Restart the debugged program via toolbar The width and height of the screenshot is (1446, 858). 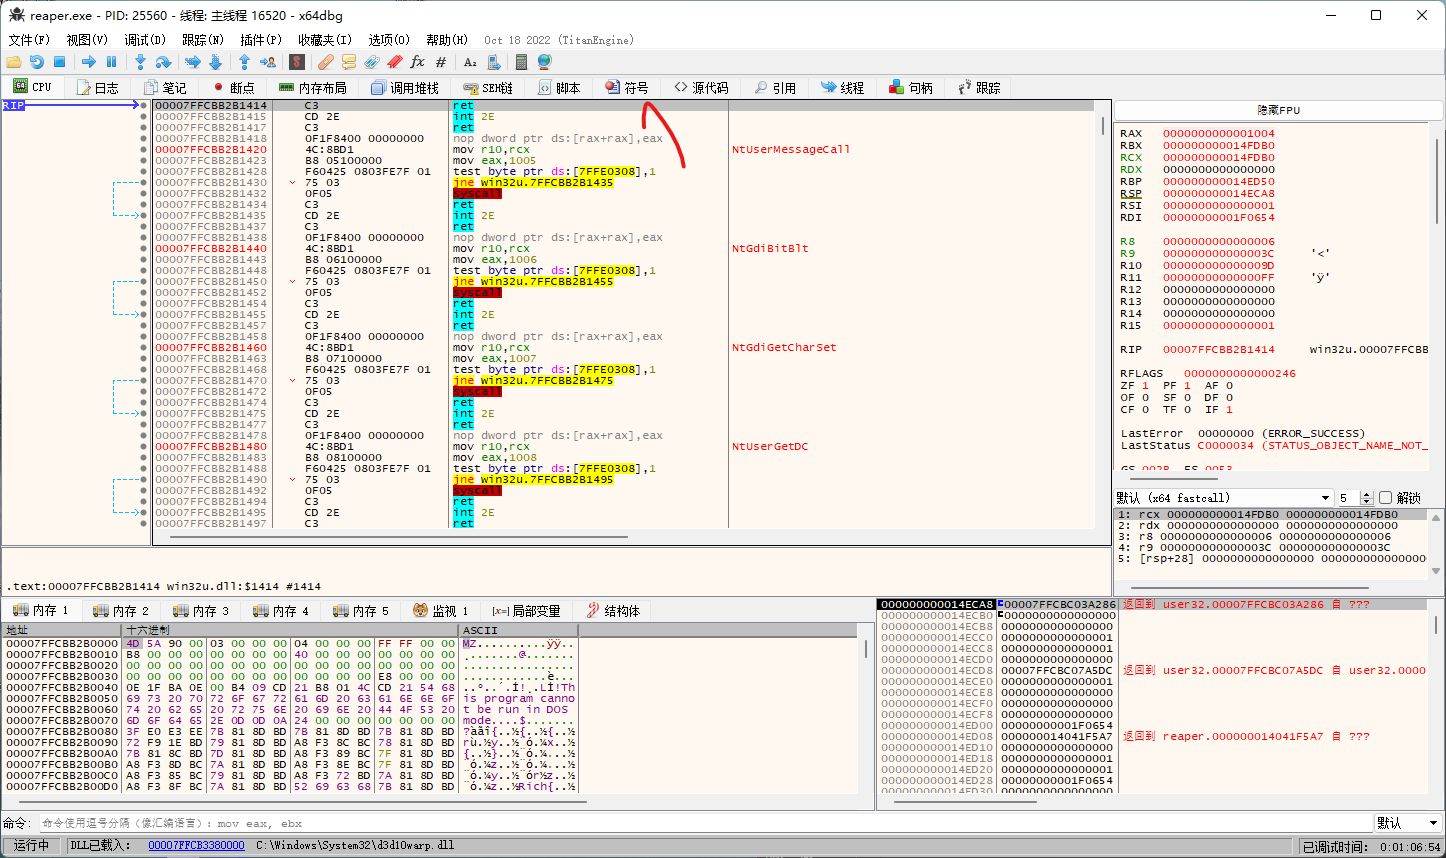pyautogui.click(x=37, y=62)
